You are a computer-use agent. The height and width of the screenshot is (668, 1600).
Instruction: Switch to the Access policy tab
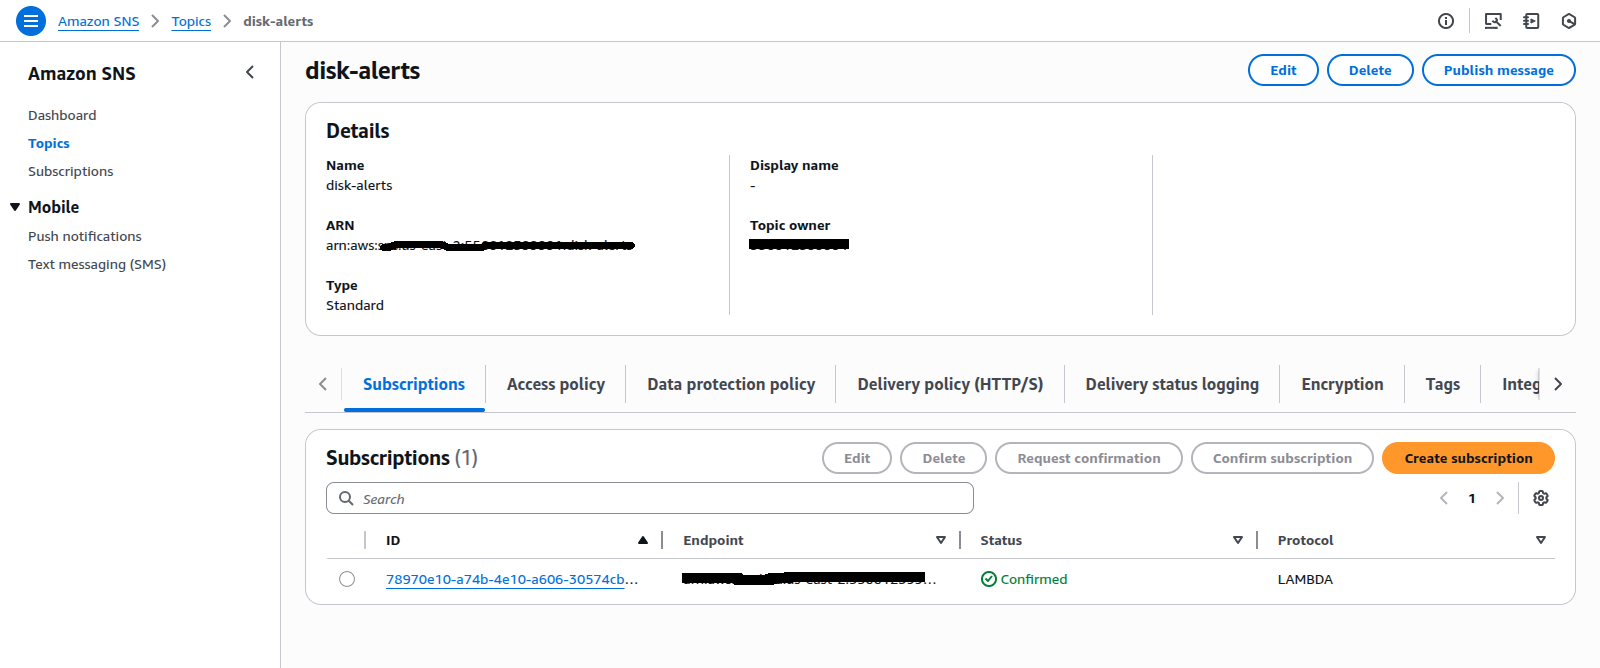point(556,385)
